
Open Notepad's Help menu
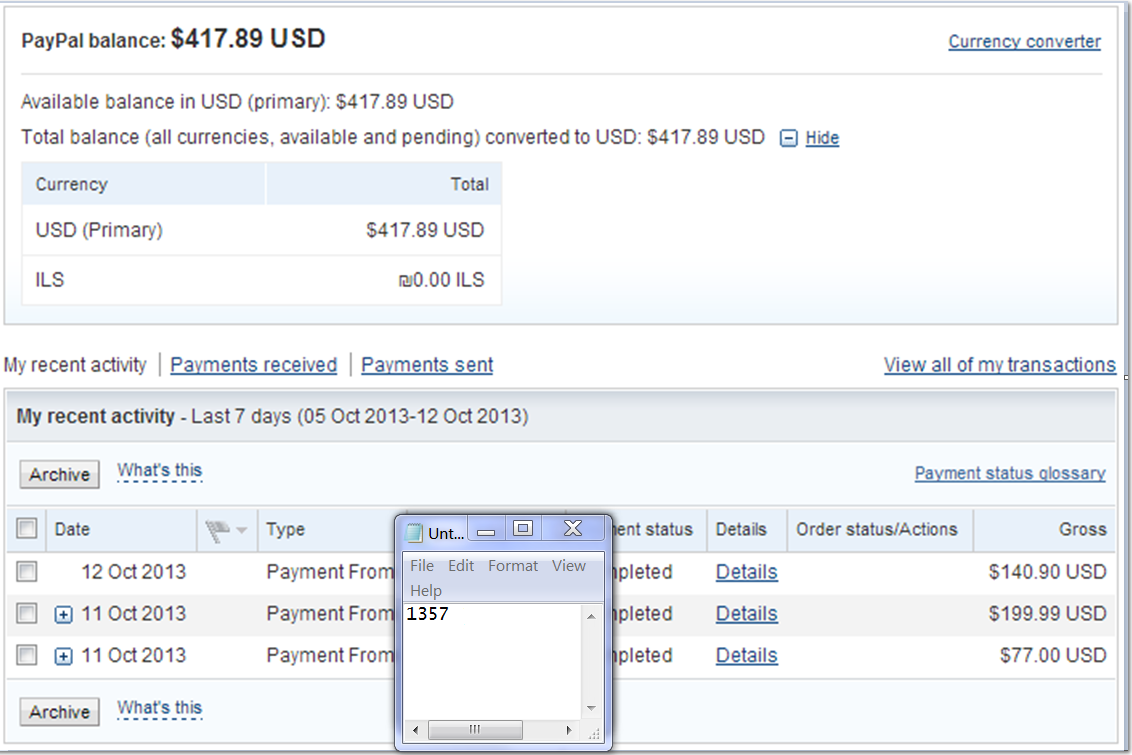coord(425,590)
